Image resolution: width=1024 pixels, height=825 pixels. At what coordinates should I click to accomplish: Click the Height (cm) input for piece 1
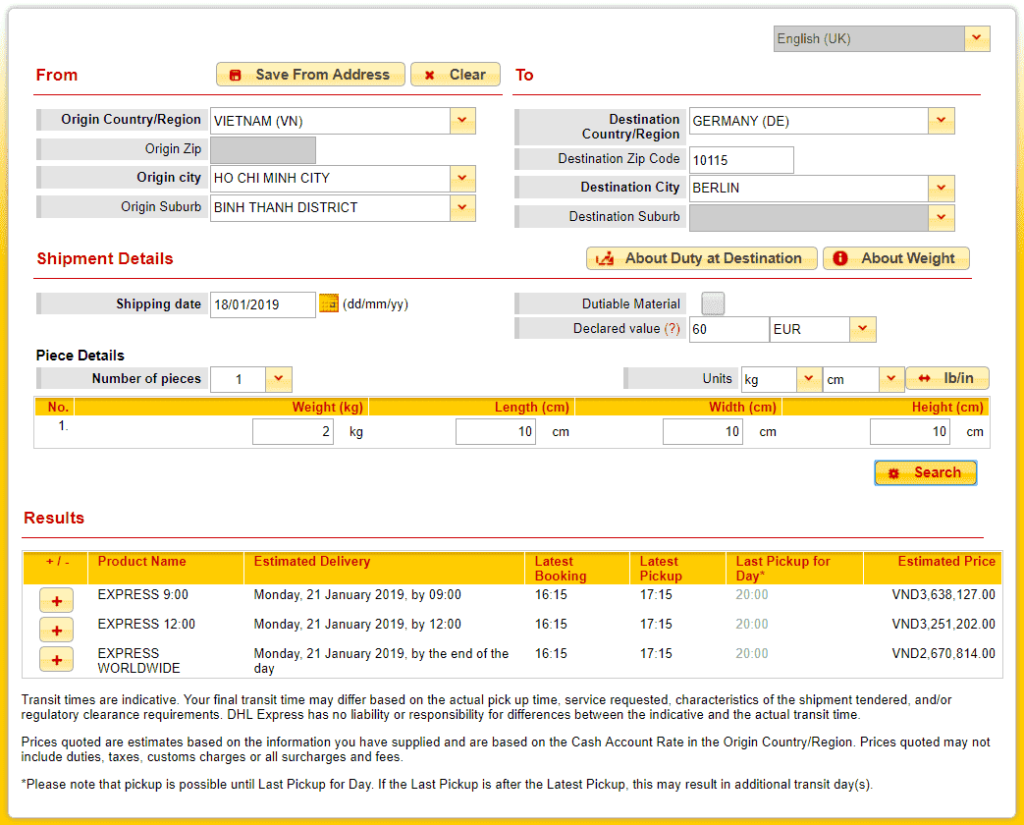point(910,432)
